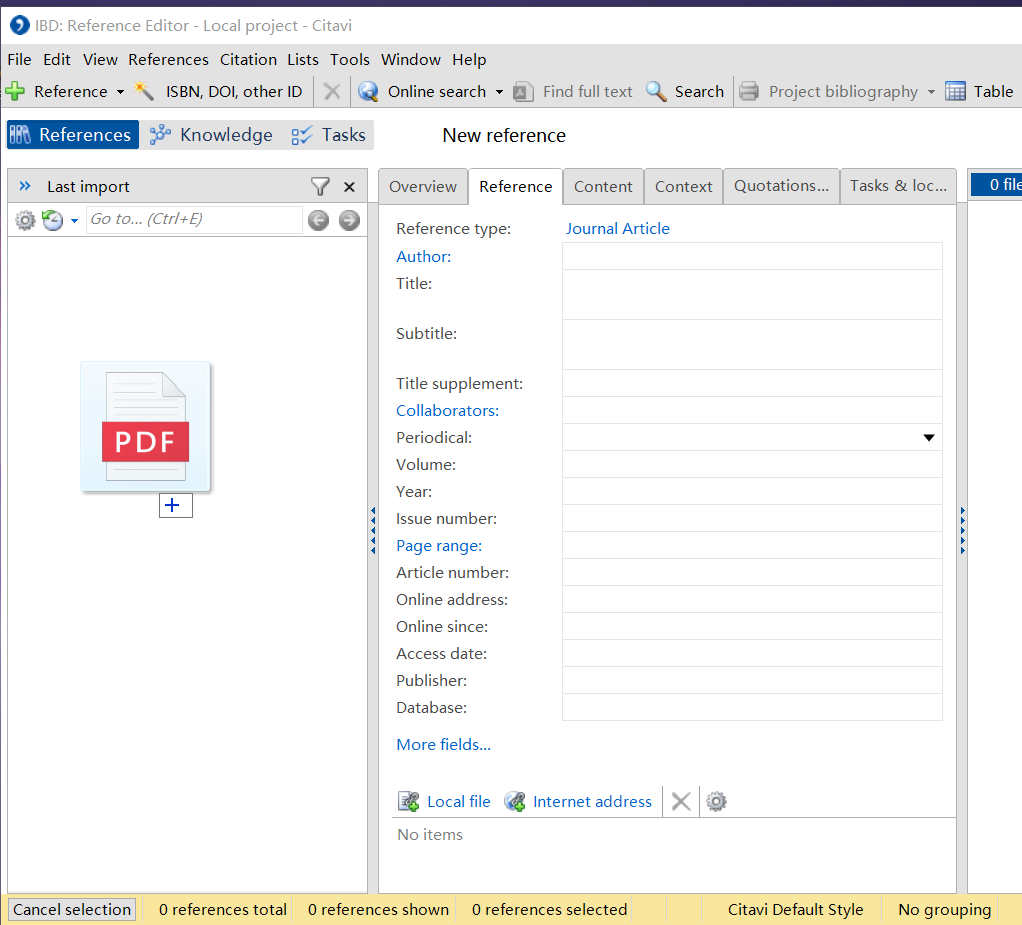Click the Project bibliography printer icon
The width and height of the screenshot is (1022, 925).
(x=749, y=91)
